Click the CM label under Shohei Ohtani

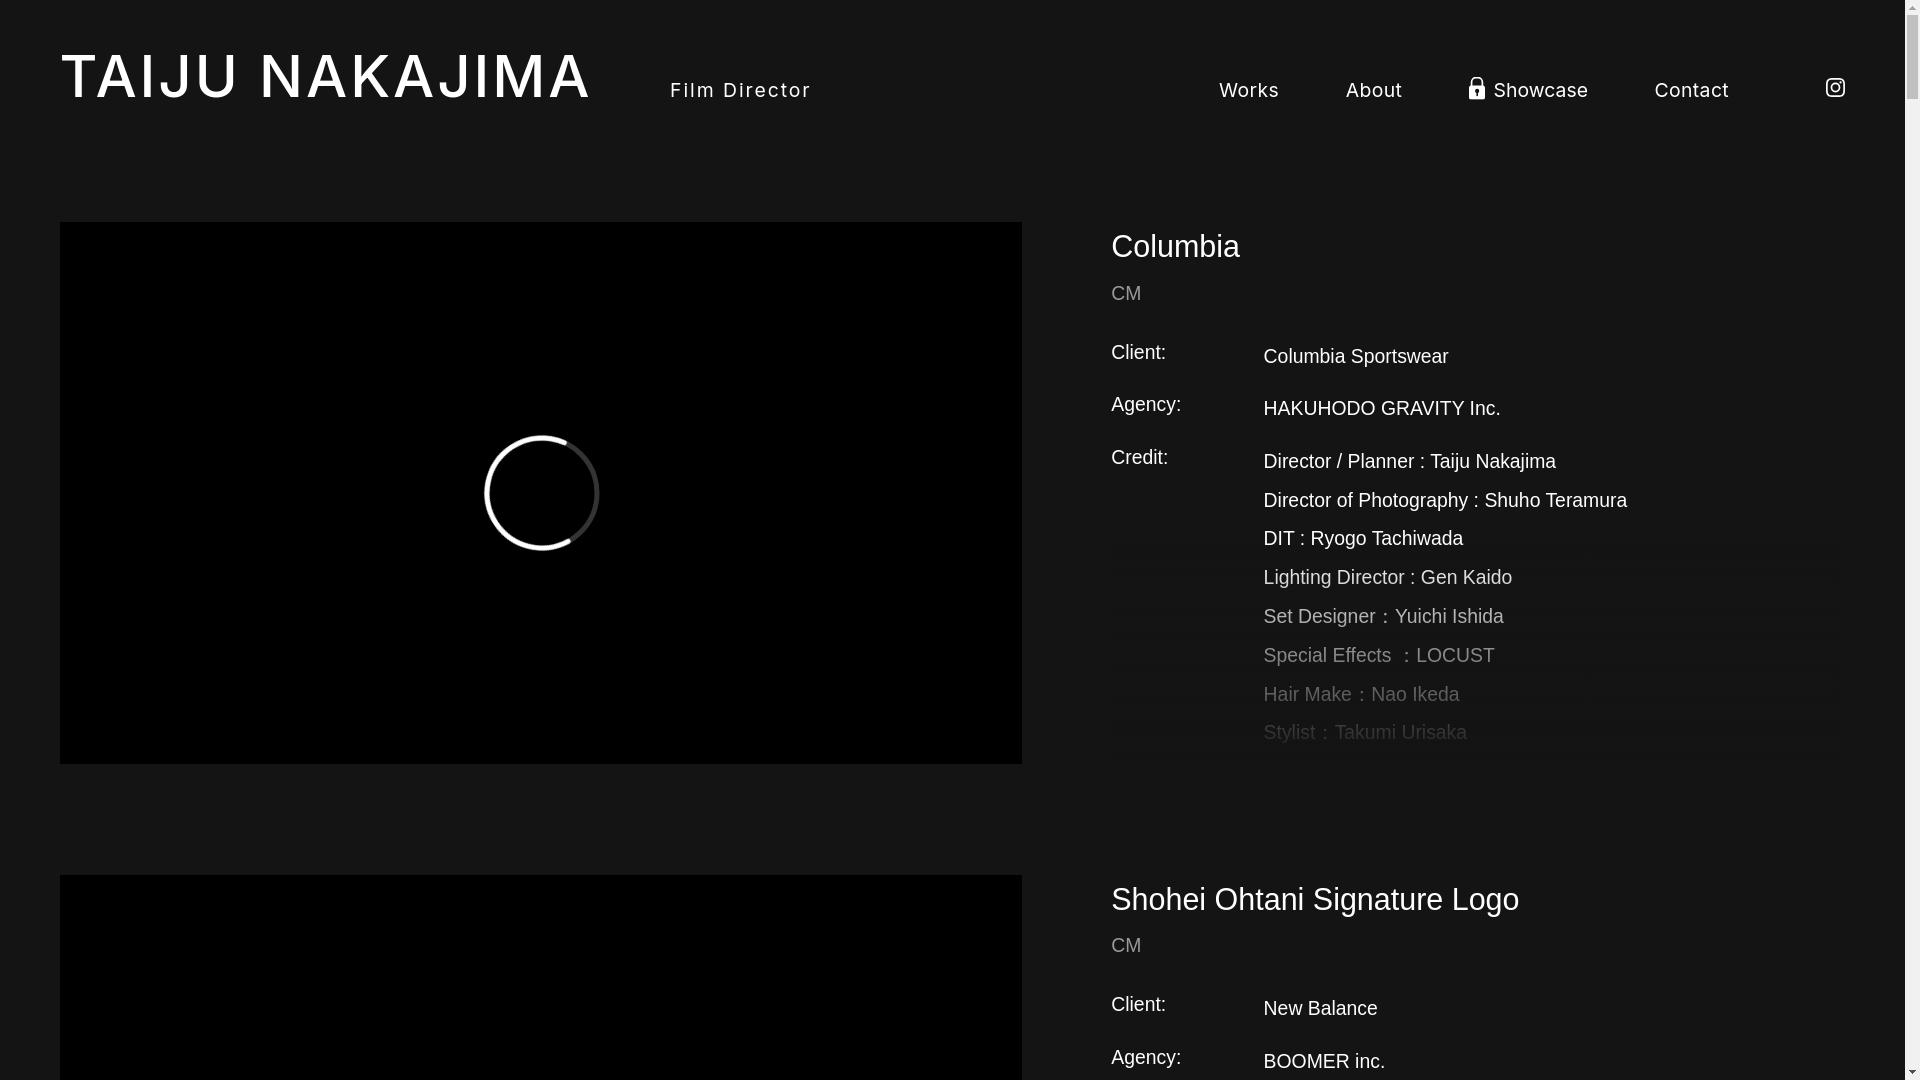pyautogui.click(x=1126, y=945)
